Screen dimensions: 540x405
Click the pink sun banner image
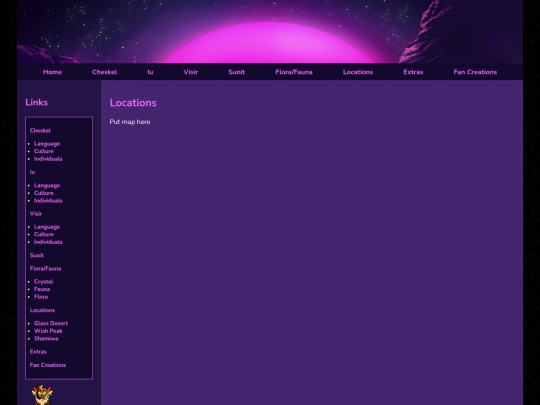pyautogui.click(x=270, y=32)
